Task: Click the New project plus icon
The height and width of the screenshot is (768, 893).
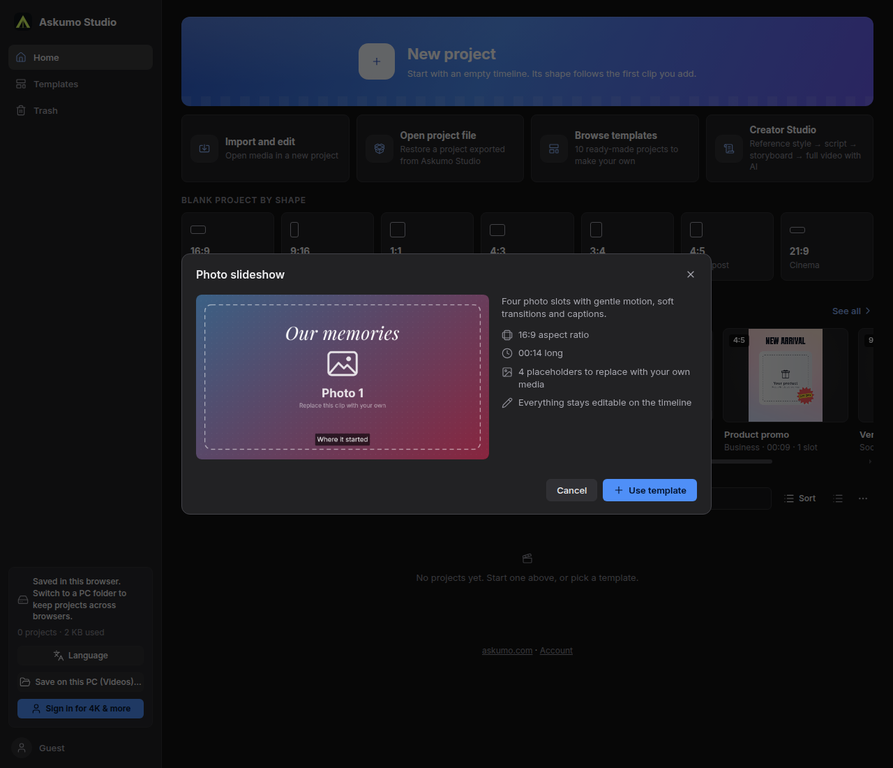Action: click(x=376, y=61)
